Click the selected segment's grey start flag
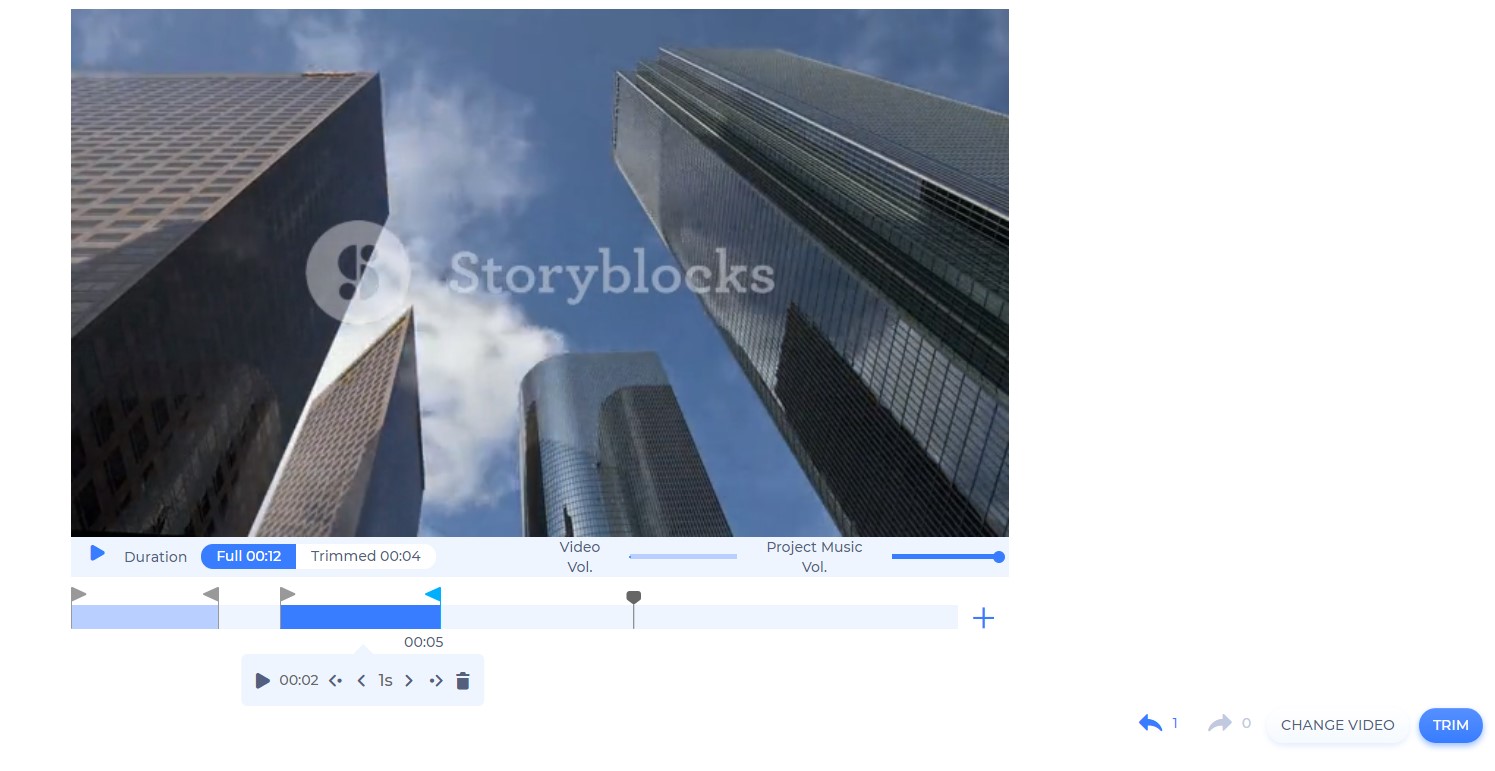Viewport: 1495px width, 771px height. pyautogui.click(x=288, y=594)
